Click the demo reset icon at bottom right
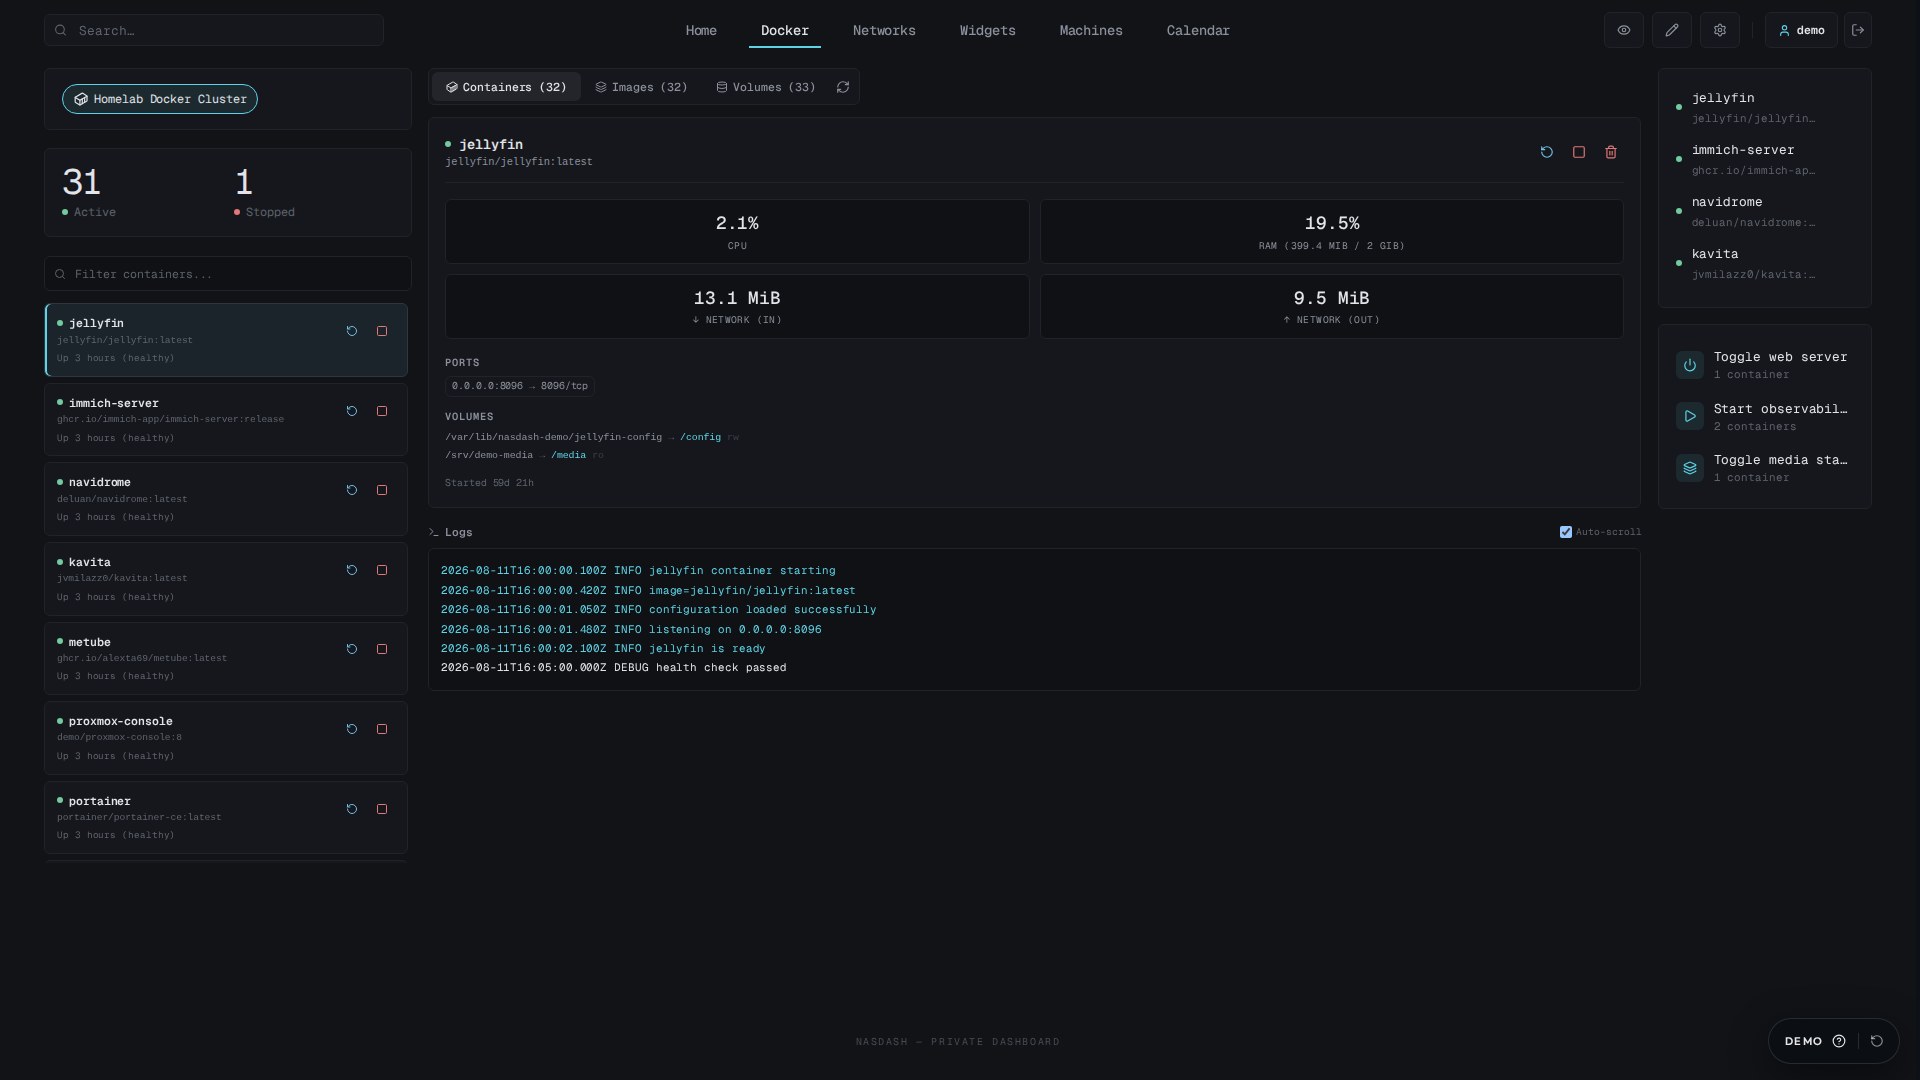Screen dimensions: 1920x1080 (1877, 1041)
